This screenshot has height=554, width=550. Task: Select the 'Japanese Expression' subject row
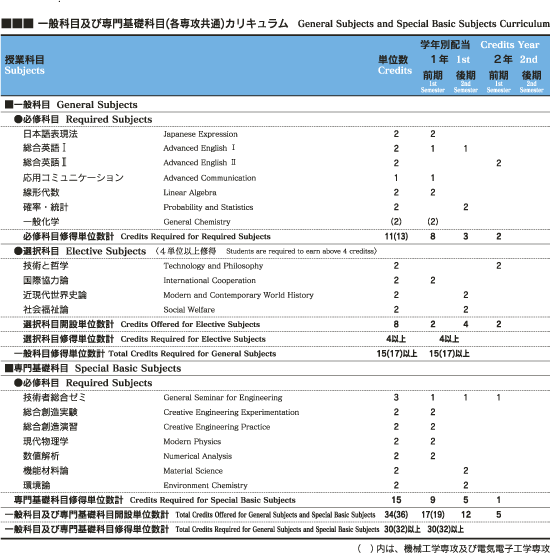[275, 134]
